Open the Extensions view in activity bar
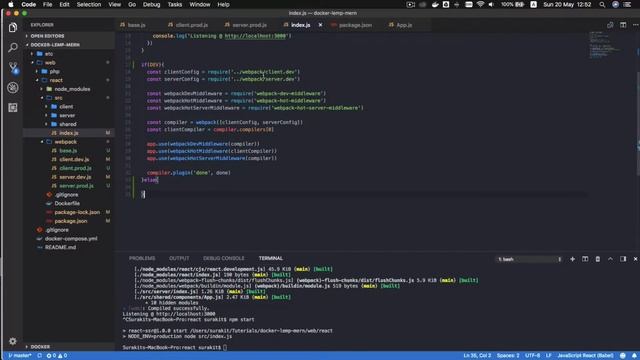The height and width of the screenshot is (360, 640). click(13, 107)
